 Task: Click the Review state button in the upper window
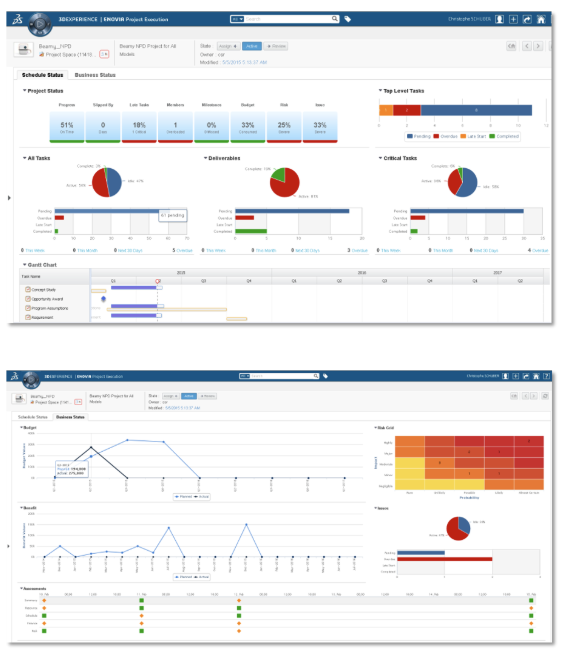tap(276, 46)
